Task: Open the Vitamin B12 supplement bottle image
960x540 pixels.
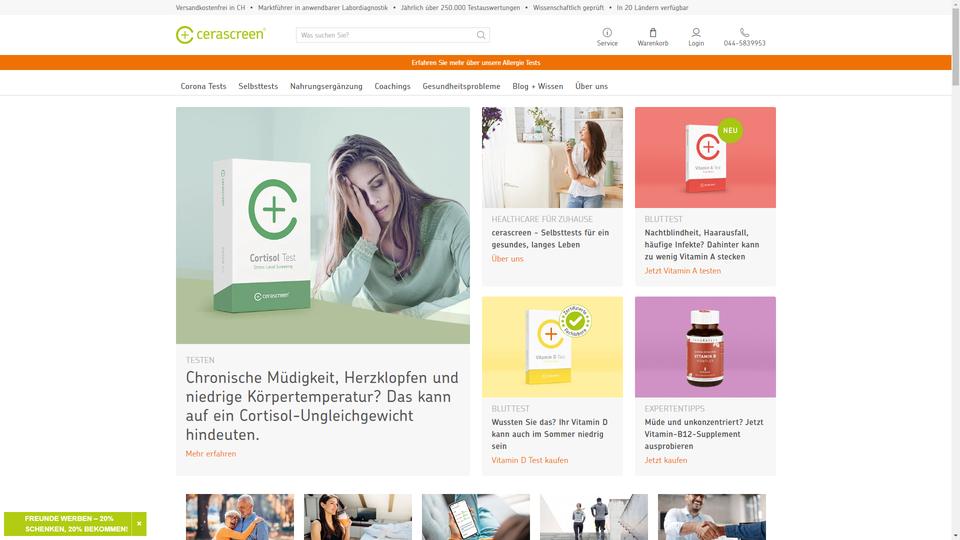Action: [705, 347]
